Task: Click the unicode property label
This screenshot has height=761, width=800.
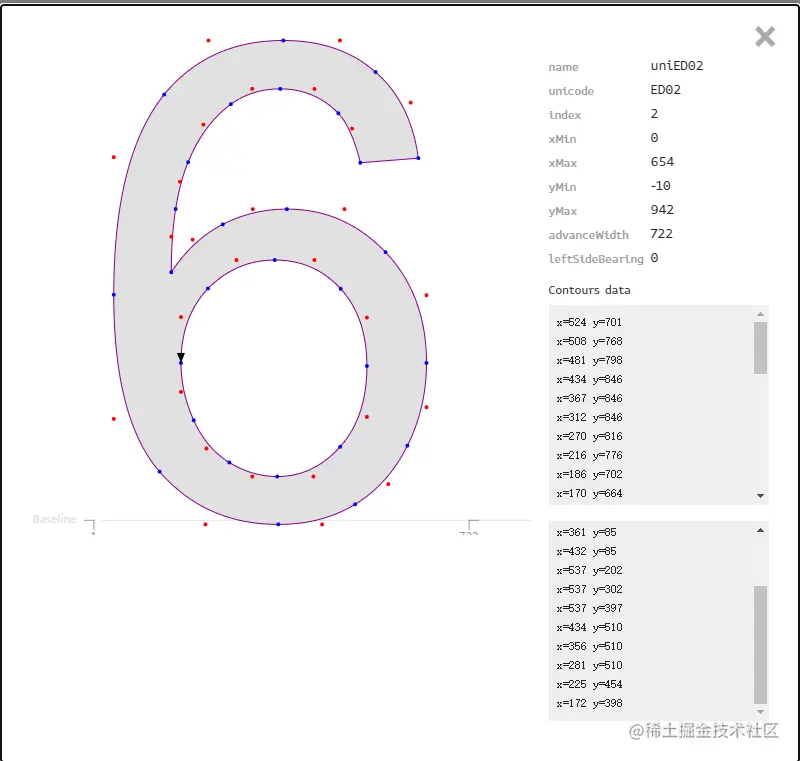Action: click(571, 91)
